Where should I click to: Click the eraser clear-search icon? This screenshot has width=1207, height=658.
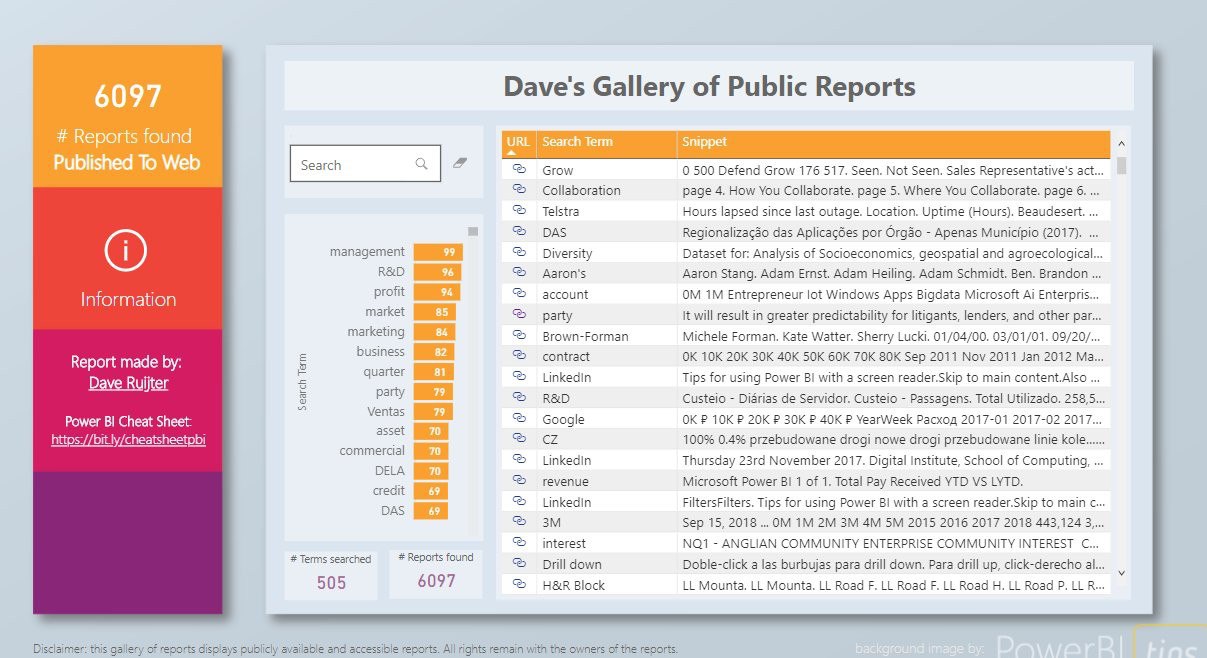point(460,162)
